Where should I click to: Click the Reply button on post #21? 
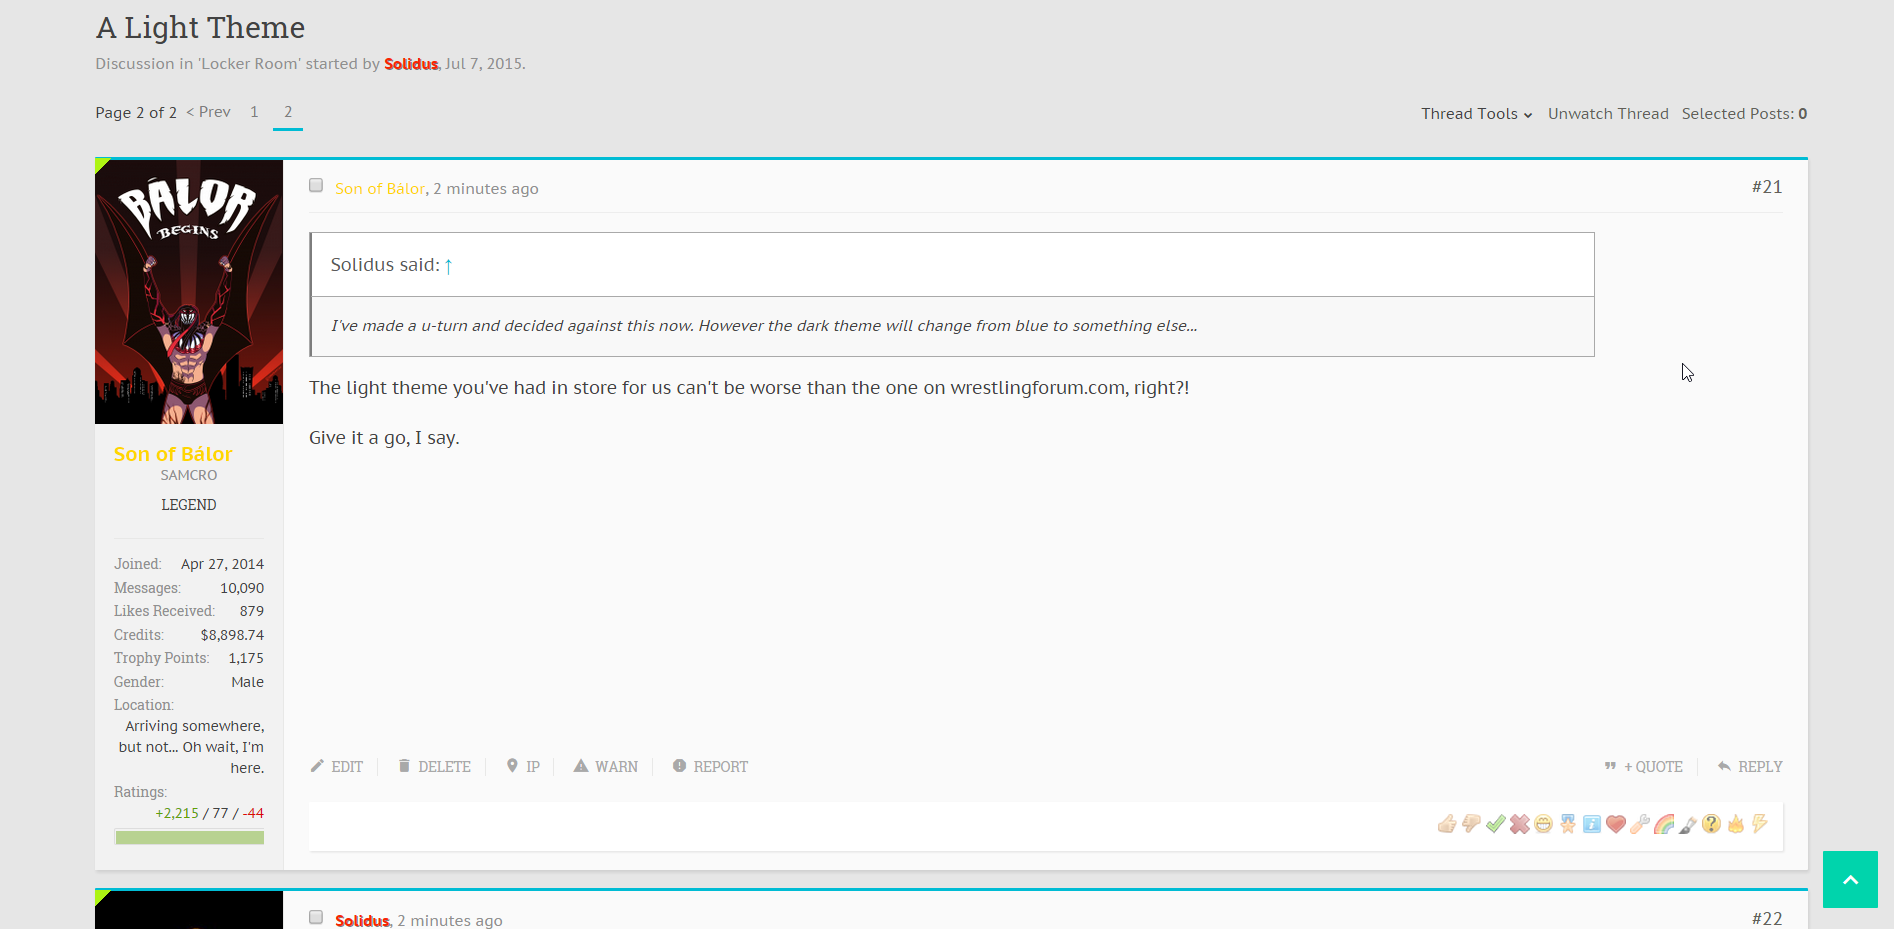1750,767
